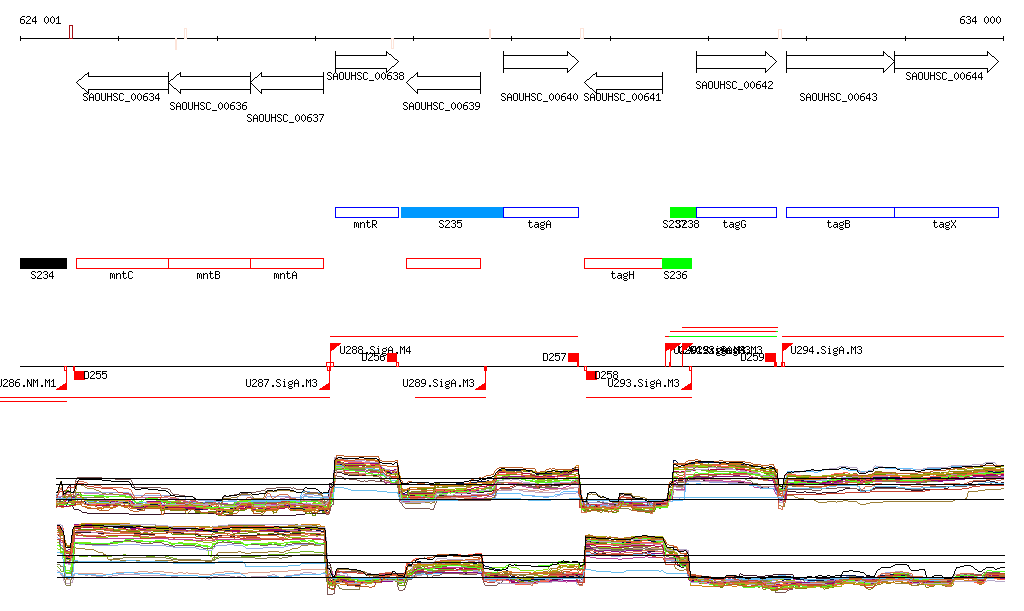
Task: Click the U293.SigA.M3 promoter flag
Action: pyautogui.click(x=686, y=385)
